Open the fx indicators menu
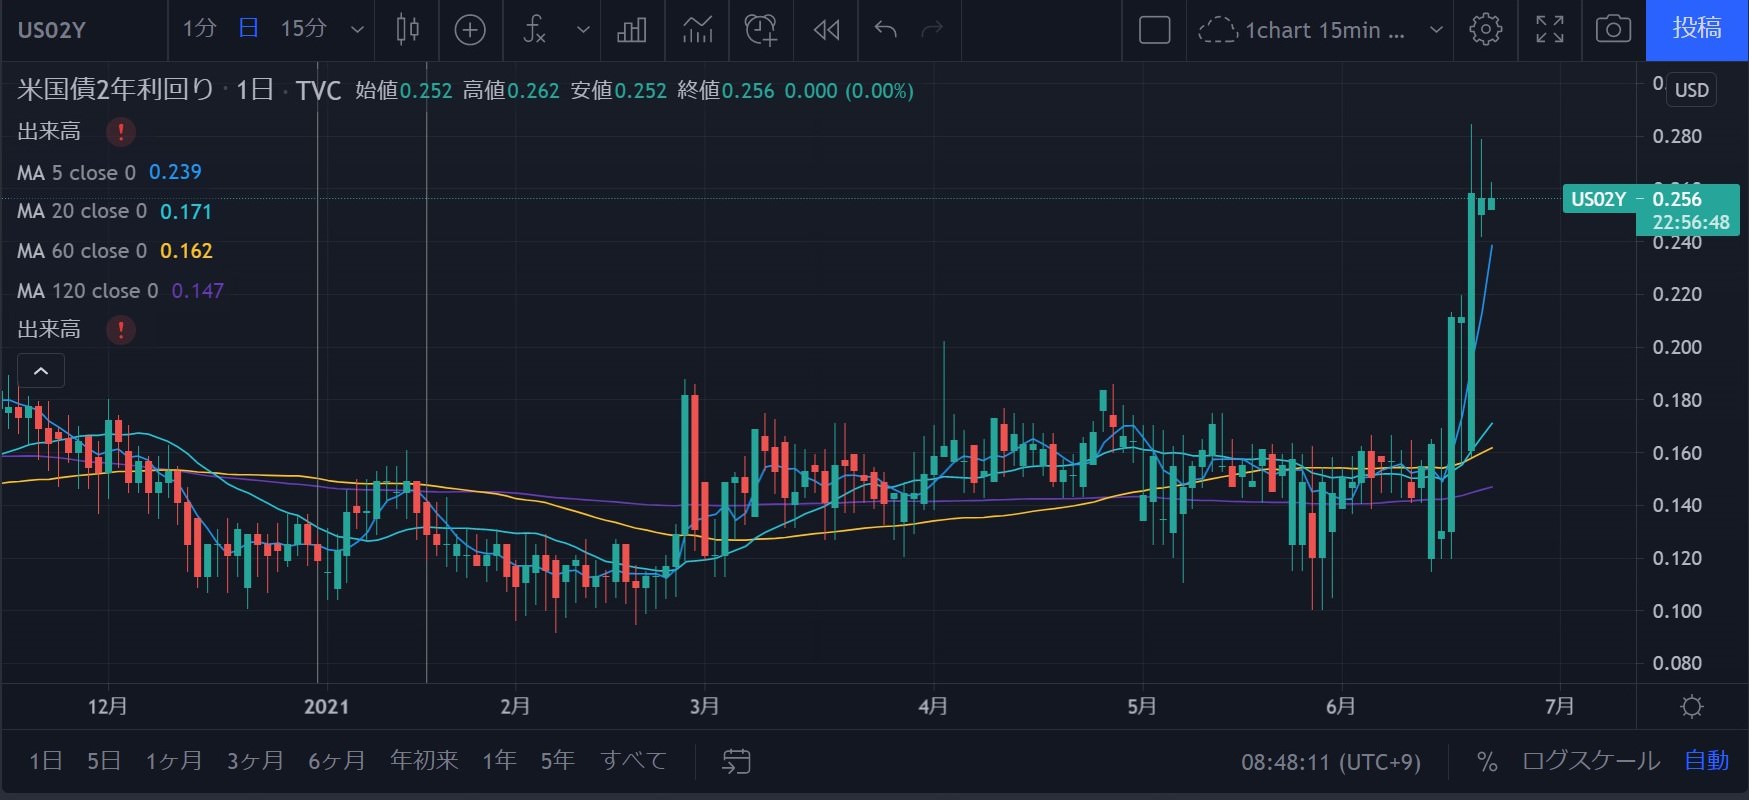 coord(536,30)
